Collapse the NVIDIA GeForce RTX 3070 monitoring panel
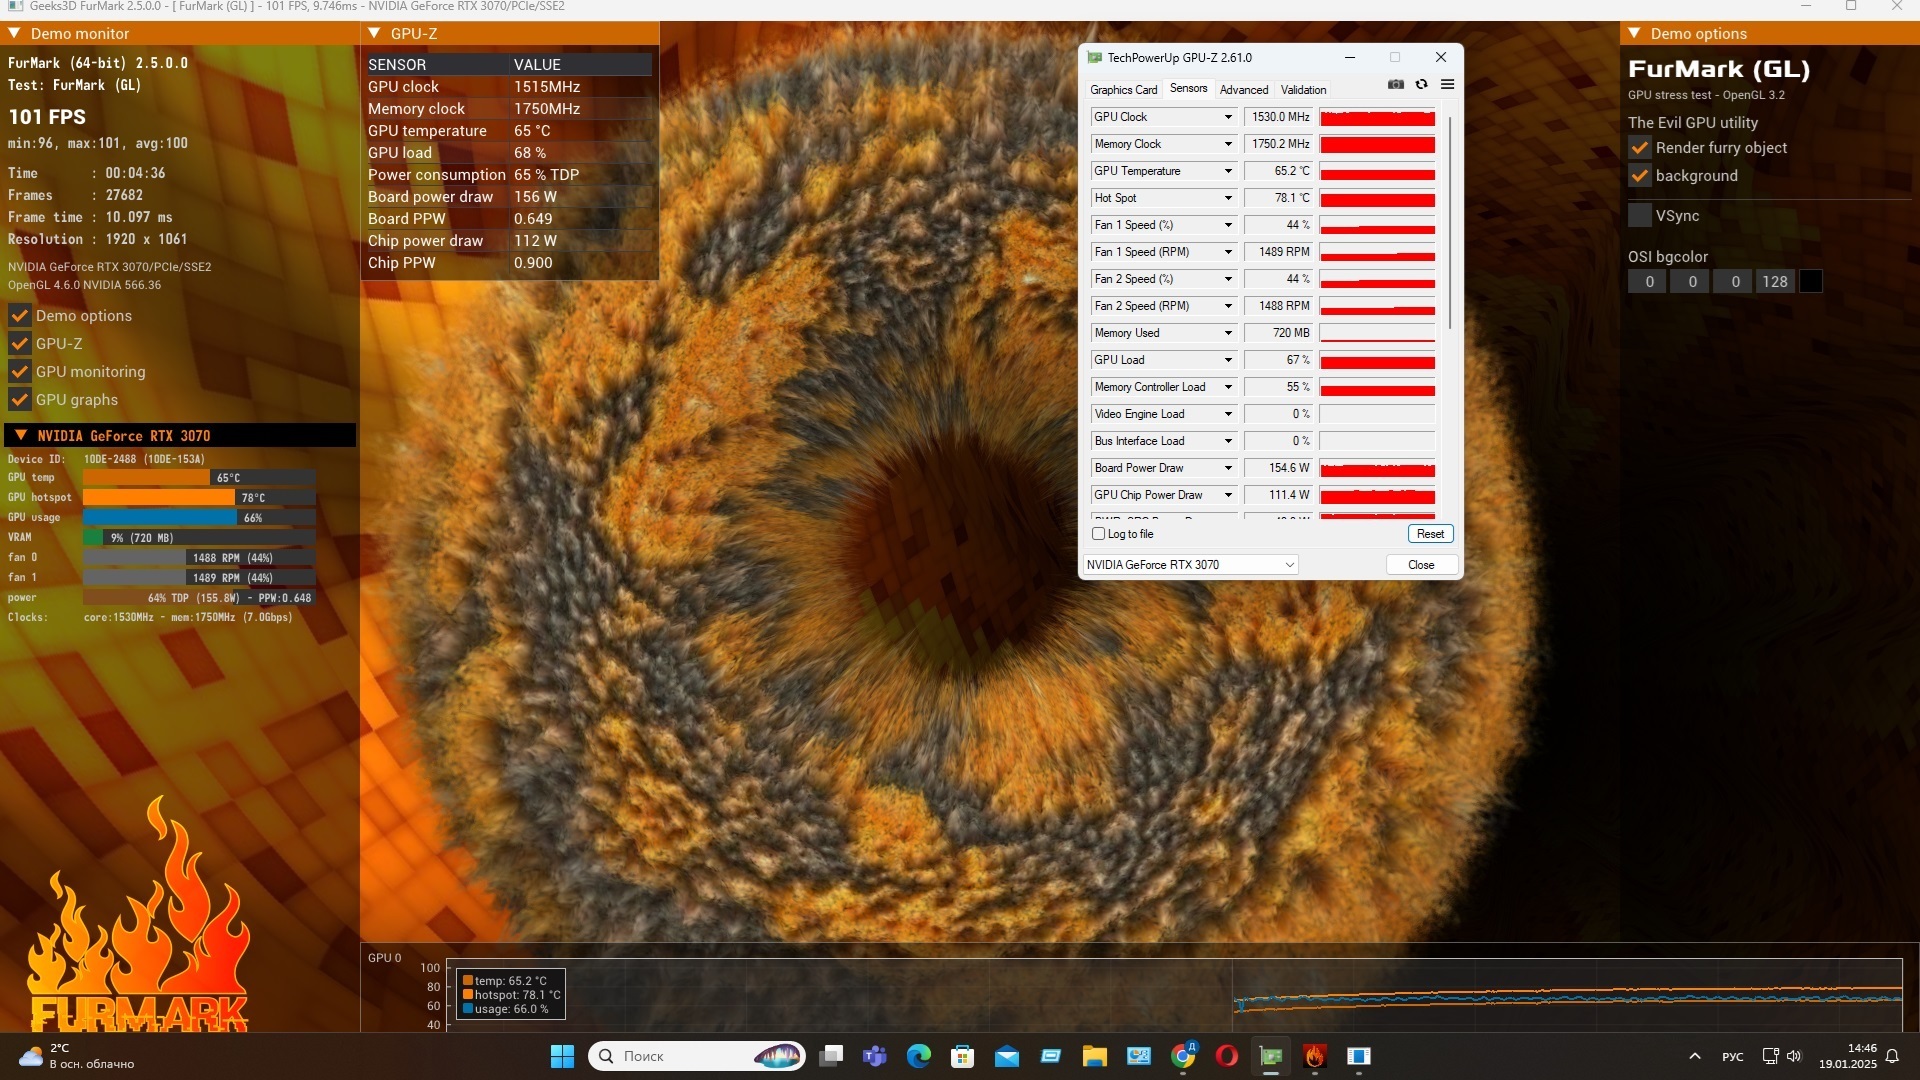This screenshot has width=1920, height=1080. [20, 435]
